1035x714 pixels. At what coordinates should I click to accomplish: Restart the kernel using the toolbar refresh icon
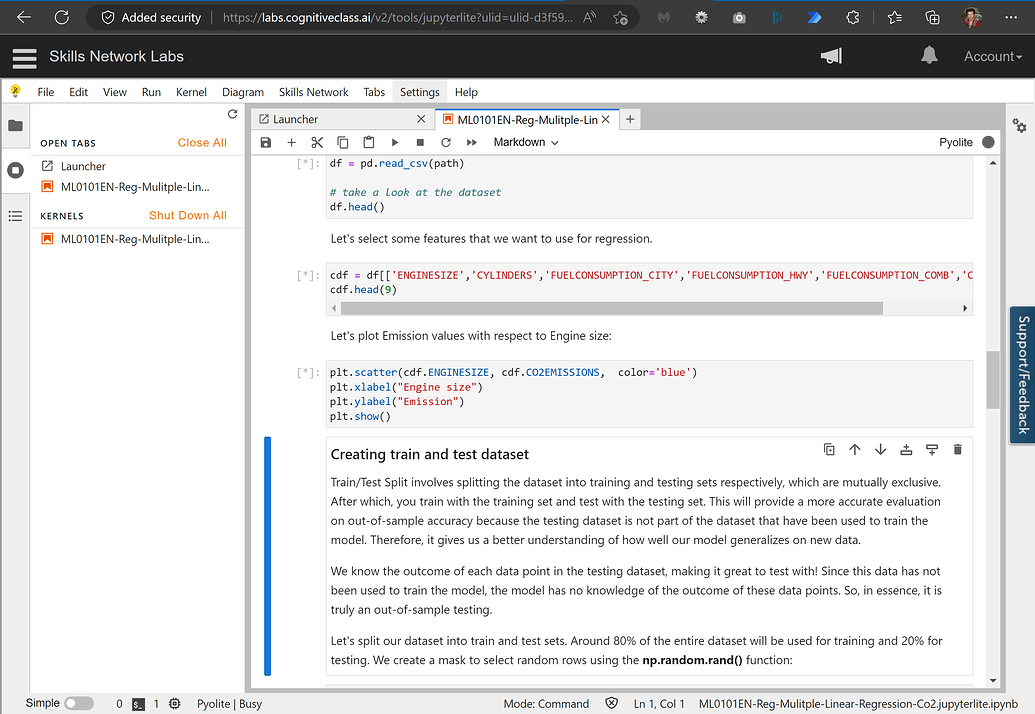pyautogui.click(x=446, y=143)
